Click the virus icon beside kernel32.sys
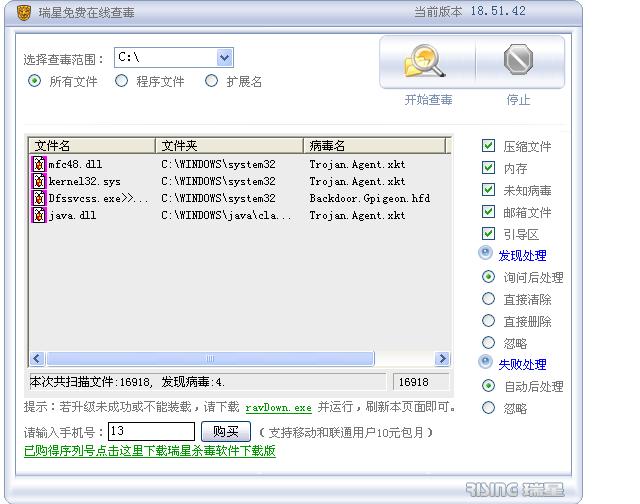Screen dimensions: 640x504 tap(39, 181)
